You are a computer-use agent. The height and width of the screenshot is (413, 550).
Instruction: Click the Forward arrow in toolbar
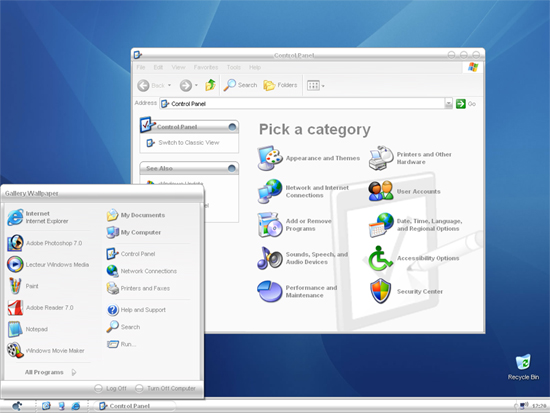186,85
